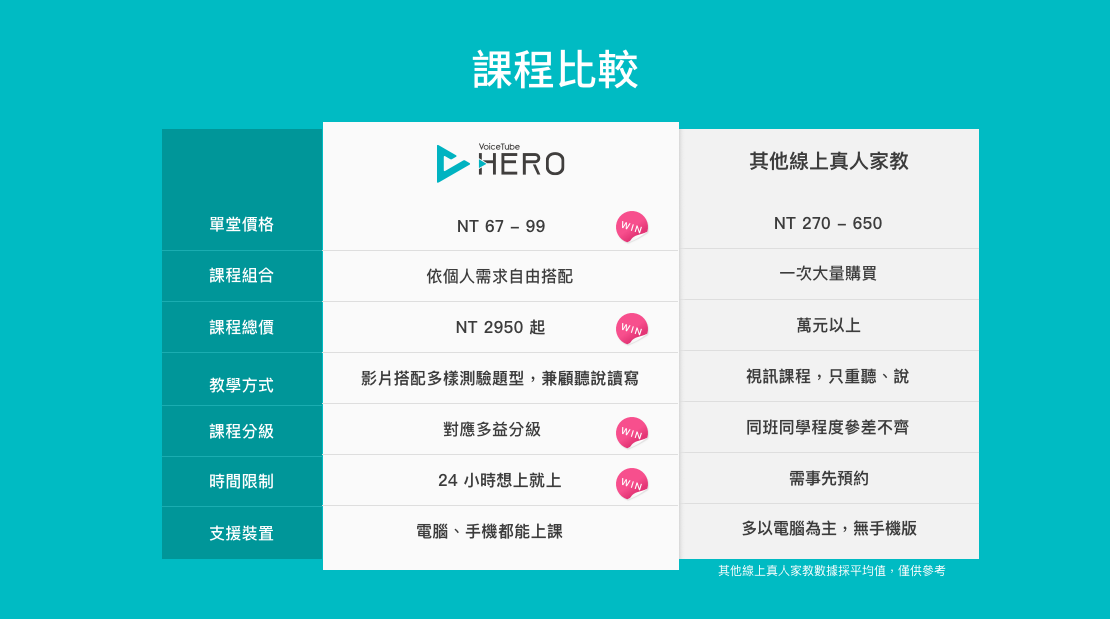Select the 課程比較 page title
The image size is (1110, 619).
[555, 69]
